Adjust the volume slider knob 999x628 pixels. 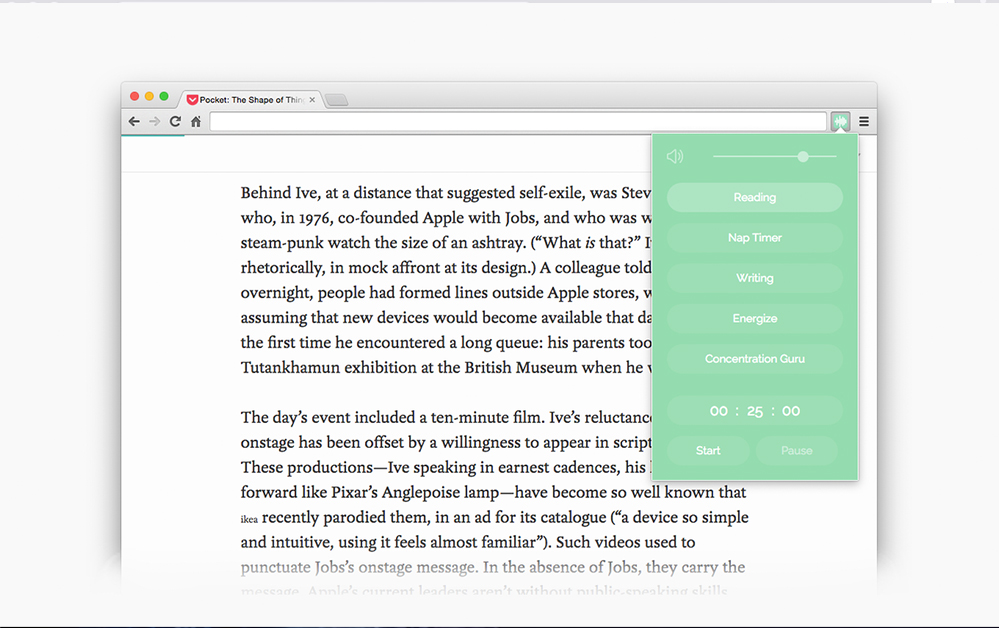click(x=803, y=156)
